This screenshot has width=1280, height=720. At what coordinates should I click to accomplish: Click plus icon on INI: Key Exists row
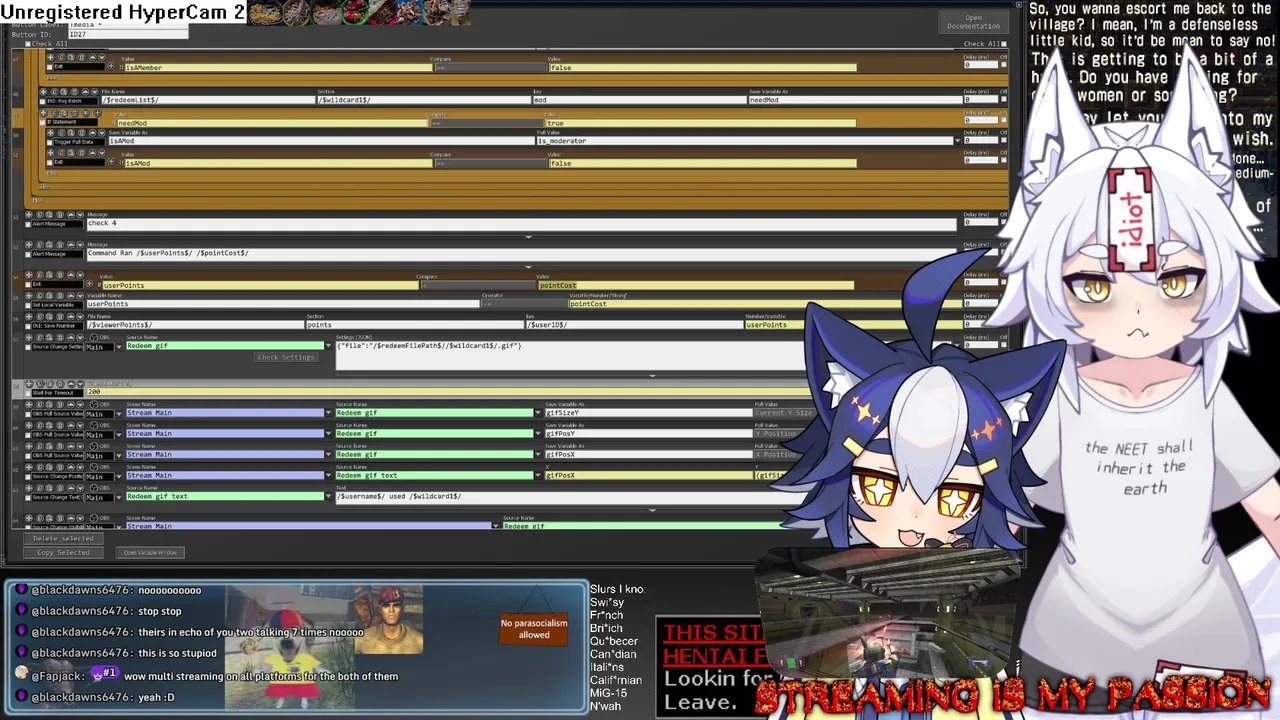[x=43, y=92]
